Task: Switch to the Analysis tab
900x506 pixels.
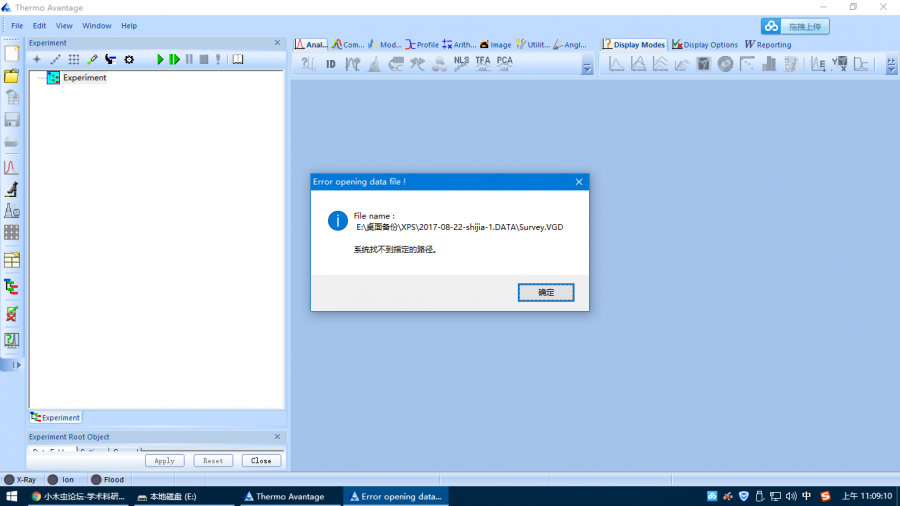Action: pos(311,44)
